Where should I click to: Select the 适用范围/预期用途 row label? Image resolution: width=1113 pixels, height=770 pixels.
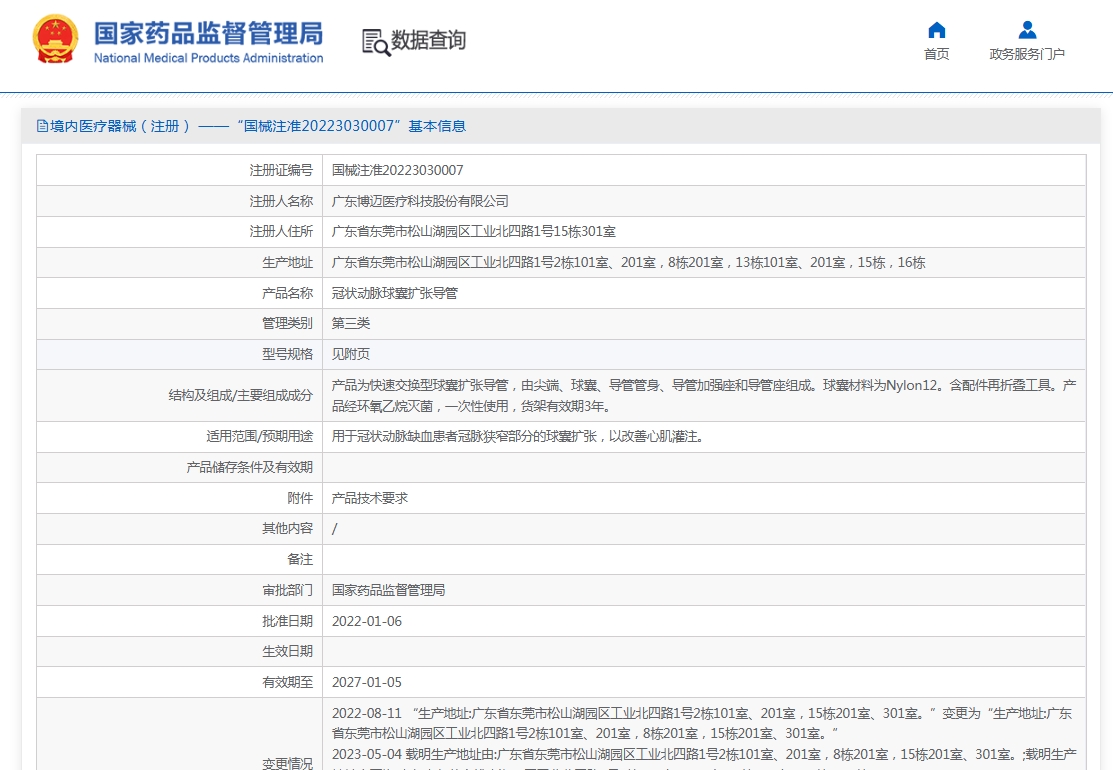pos(260,436)
